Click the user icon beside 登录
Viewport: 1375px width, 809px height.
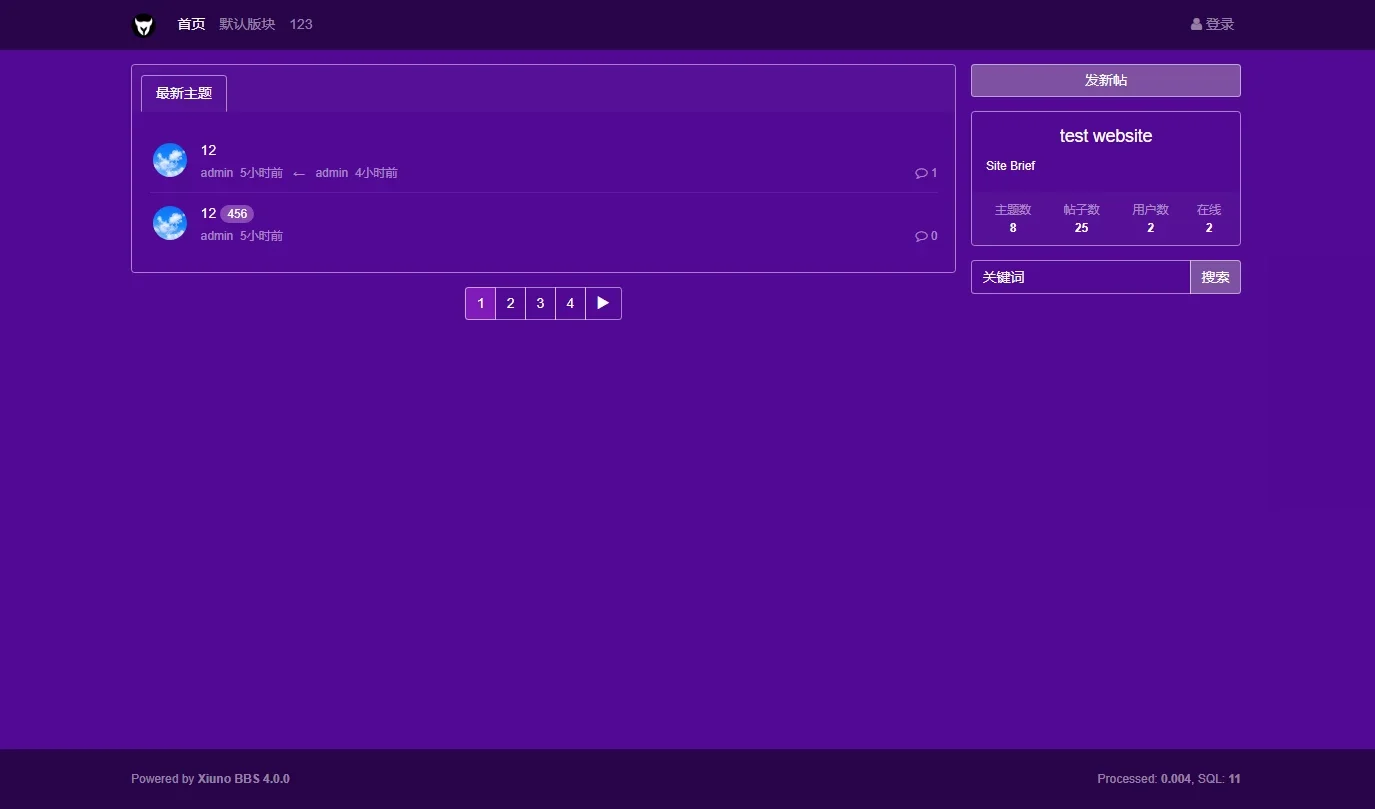tap(1195, 24)
